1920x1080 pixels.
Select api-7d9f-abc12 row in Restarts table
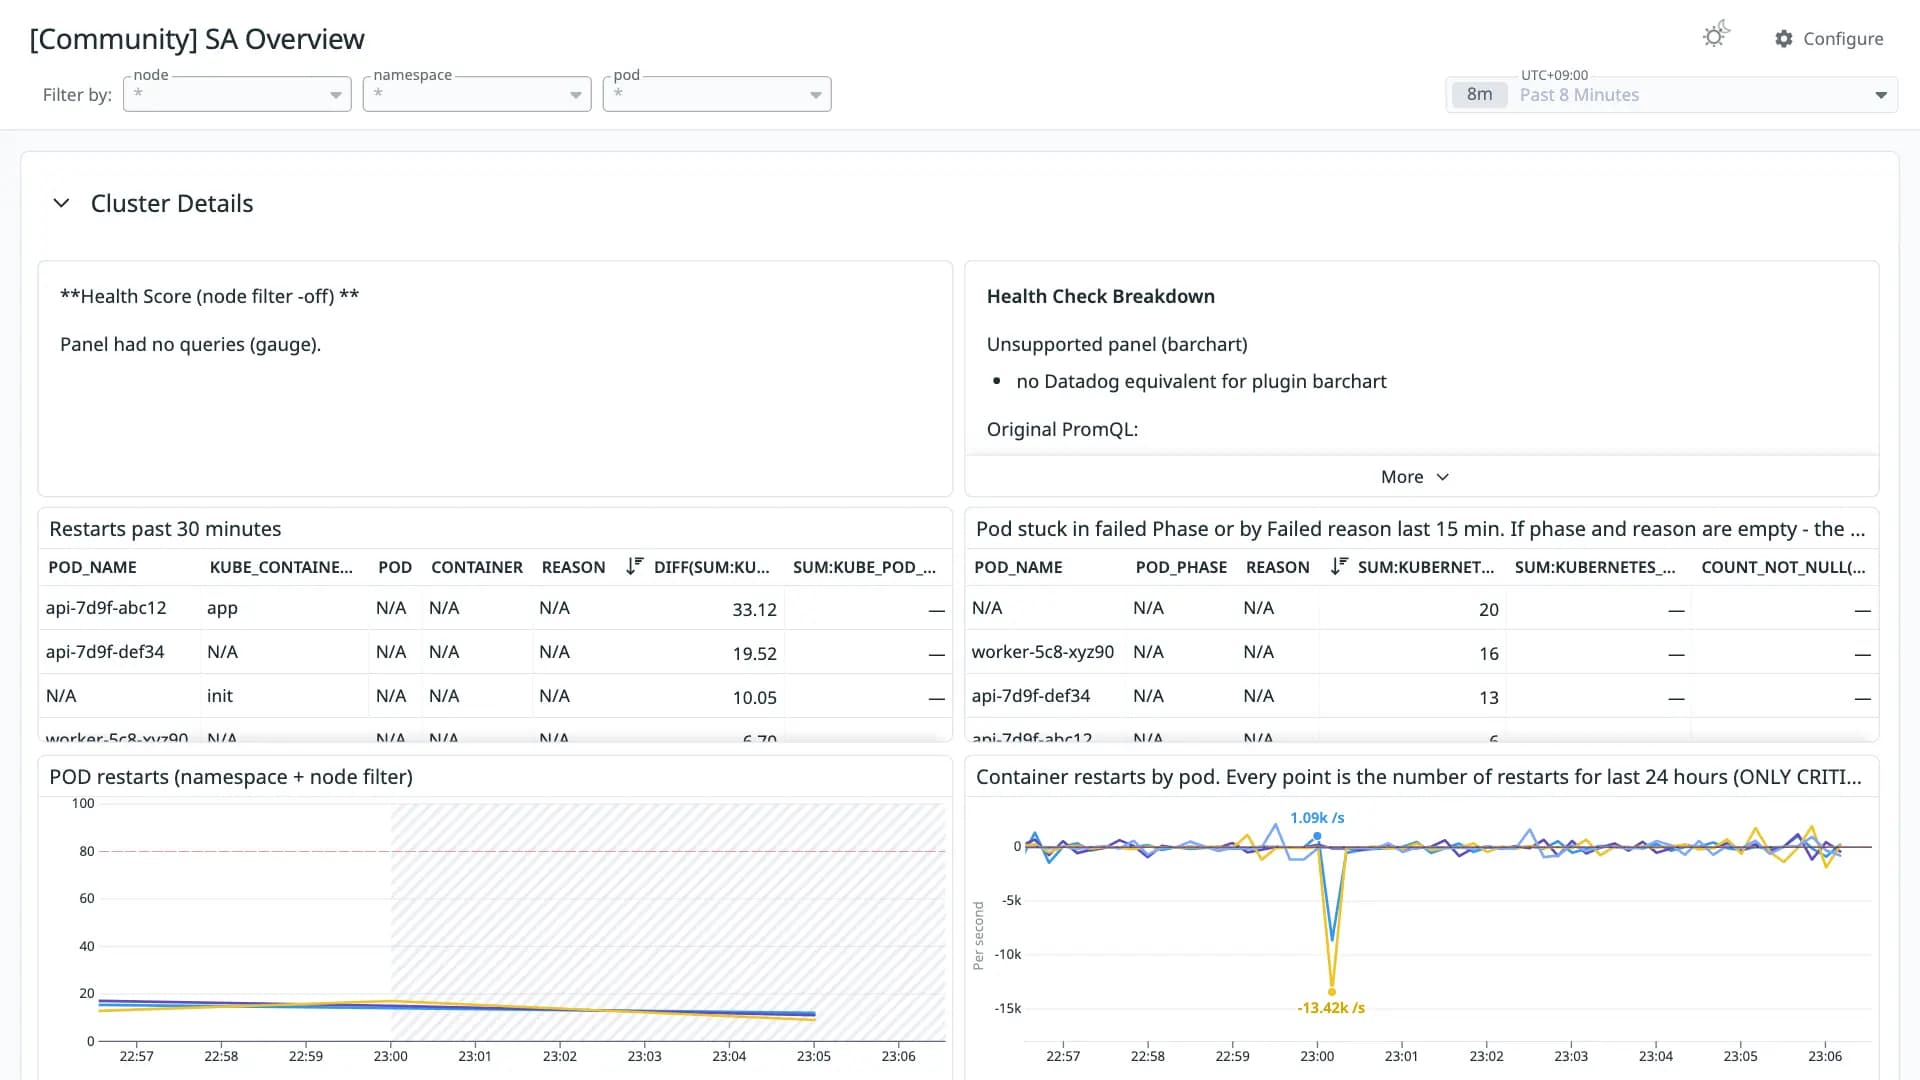pyautogui.click(x=494, y=608)
